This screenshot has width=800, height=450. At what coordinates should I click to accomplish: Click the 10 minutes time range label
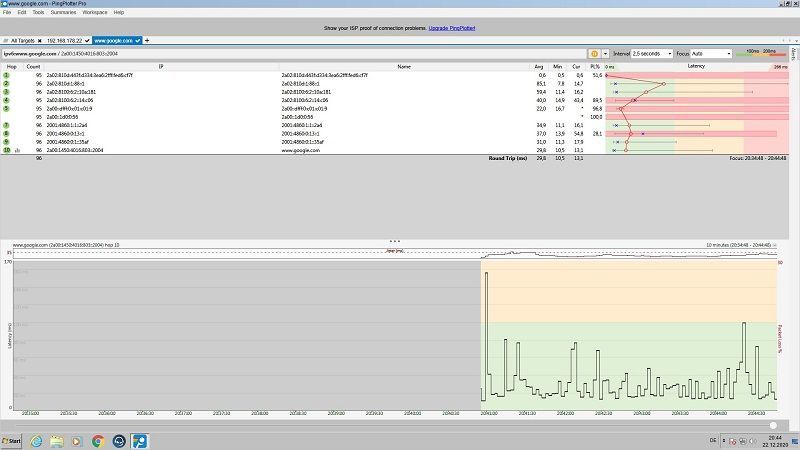tap(738, 245)
